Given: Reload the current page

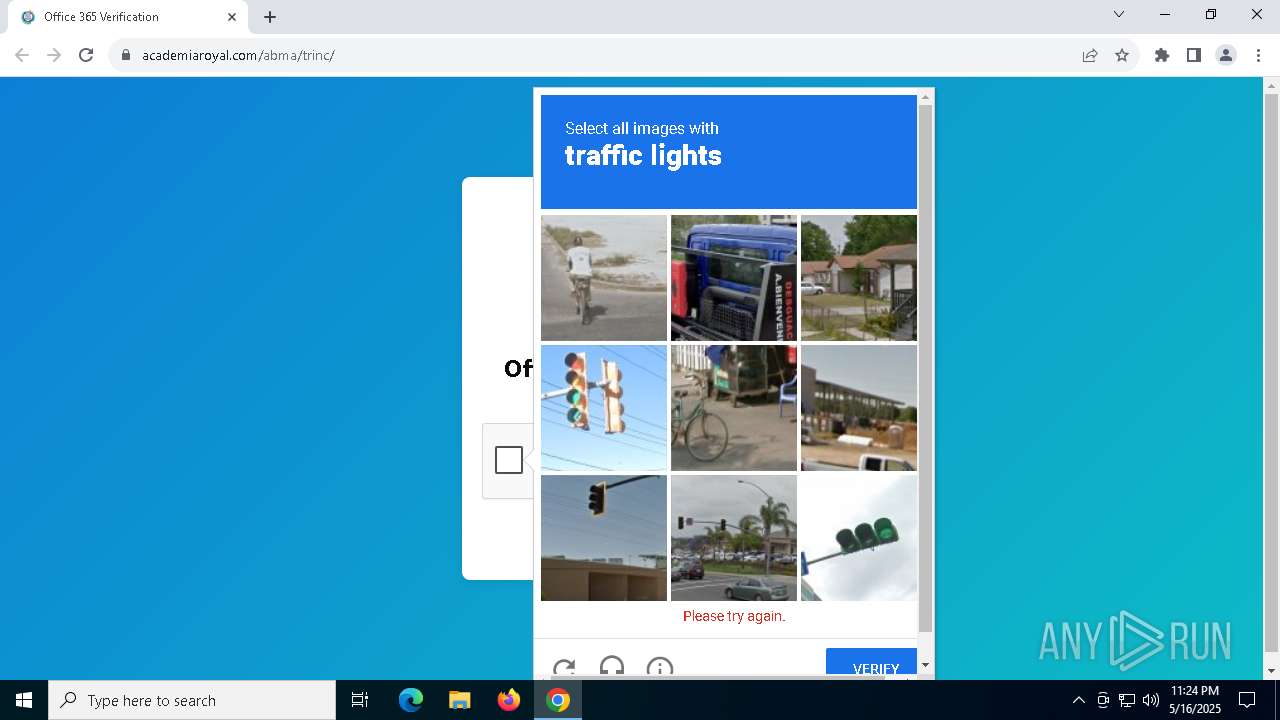Looking at the screenshot, I should [x=86, y=55].
